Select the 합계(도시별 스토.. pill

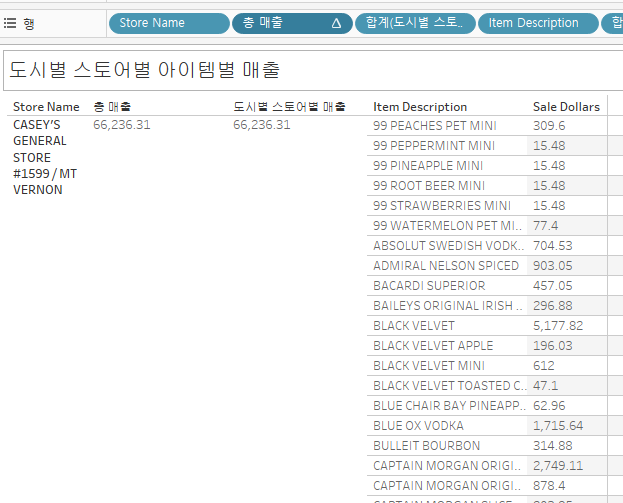pos(415,23)
